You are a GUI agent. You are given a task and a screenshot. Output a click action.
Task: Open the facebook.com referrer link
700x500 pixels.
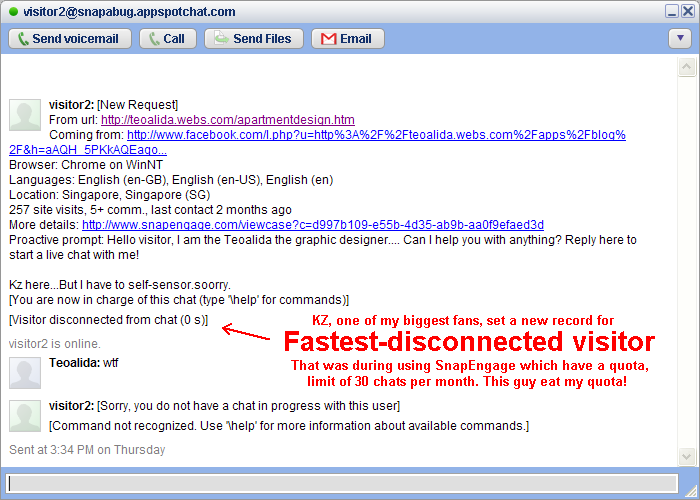(x=376, y=135)
